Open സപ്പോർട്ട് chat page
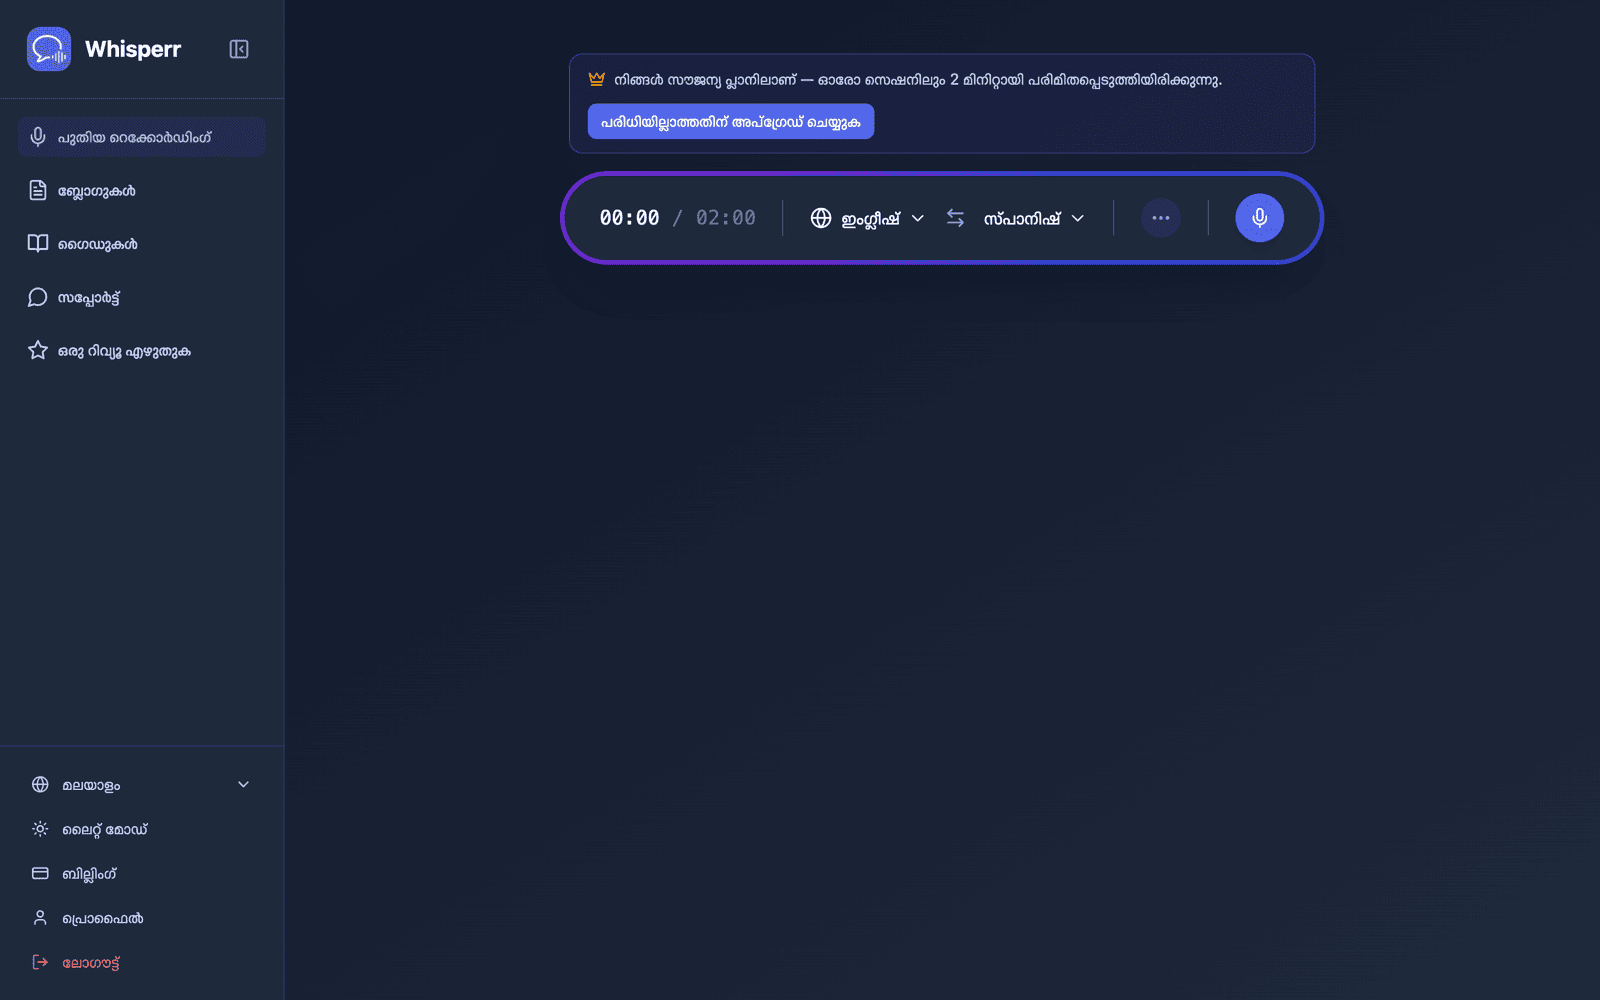This screenshot has height=1000, width=1600. 141,297
